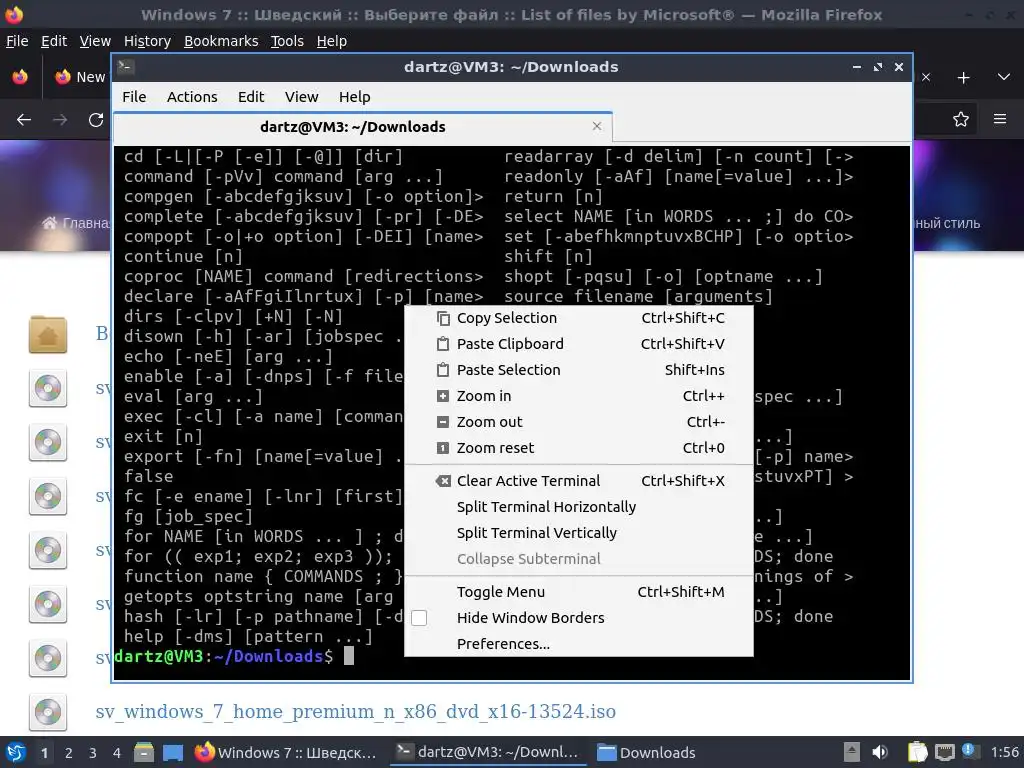
Task: Switch to workspace 4
Action: tap(117, 753)
